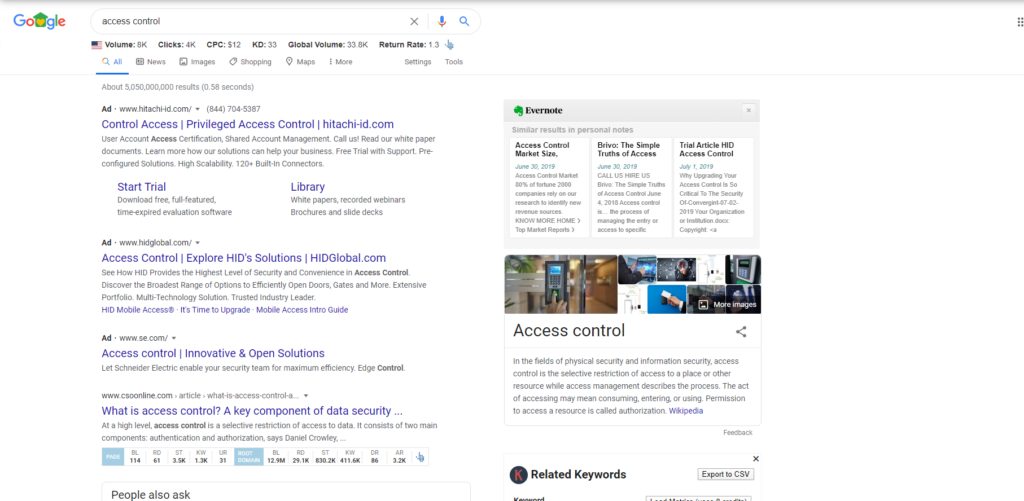Click the Related Keywords K logo icon
This screenshot has height=501, width=1024.
tap(519, 474)
